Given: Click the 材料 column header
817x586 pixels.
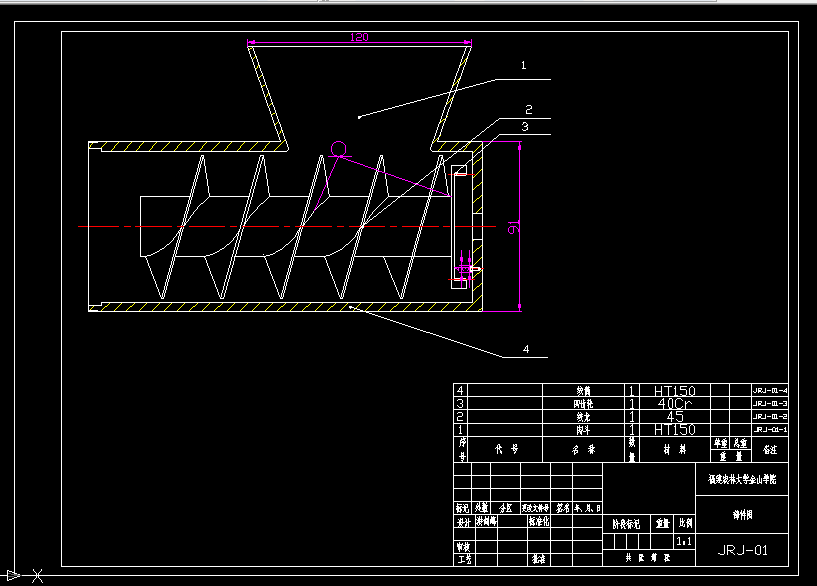Looking at the screenshot, I should click(x=675, y=450).
